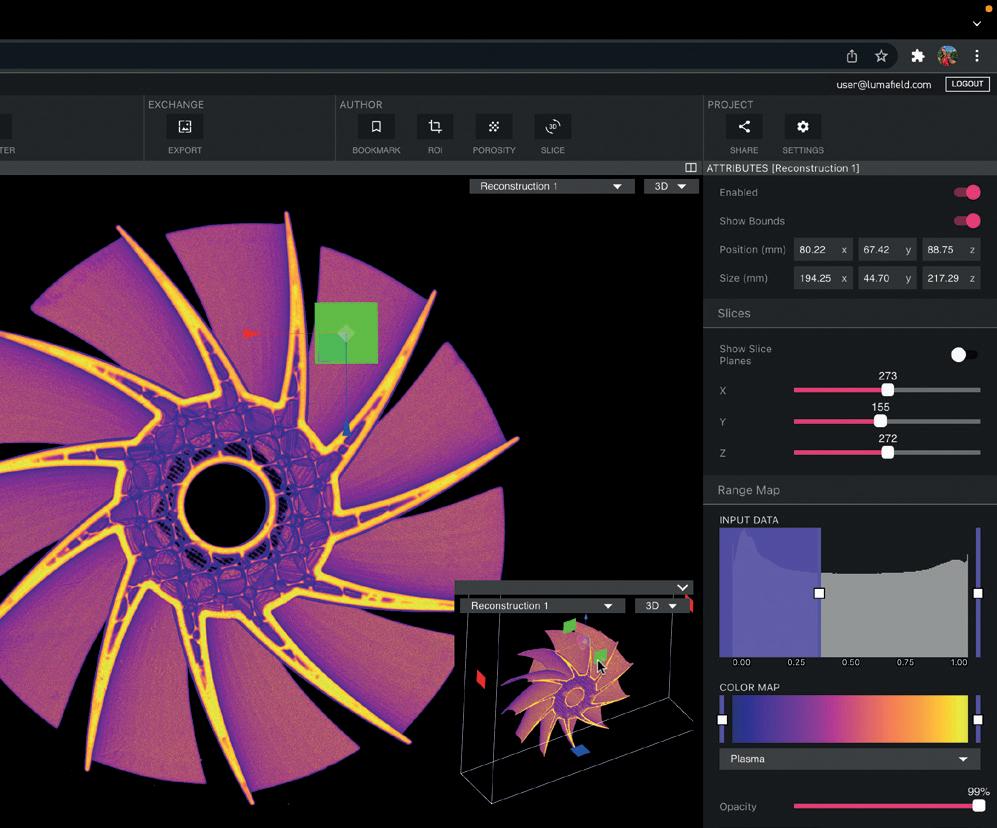The height and width of the screenshot is (828, 997).
Task: Click the EXCHANGE group label
Action: 176,104
